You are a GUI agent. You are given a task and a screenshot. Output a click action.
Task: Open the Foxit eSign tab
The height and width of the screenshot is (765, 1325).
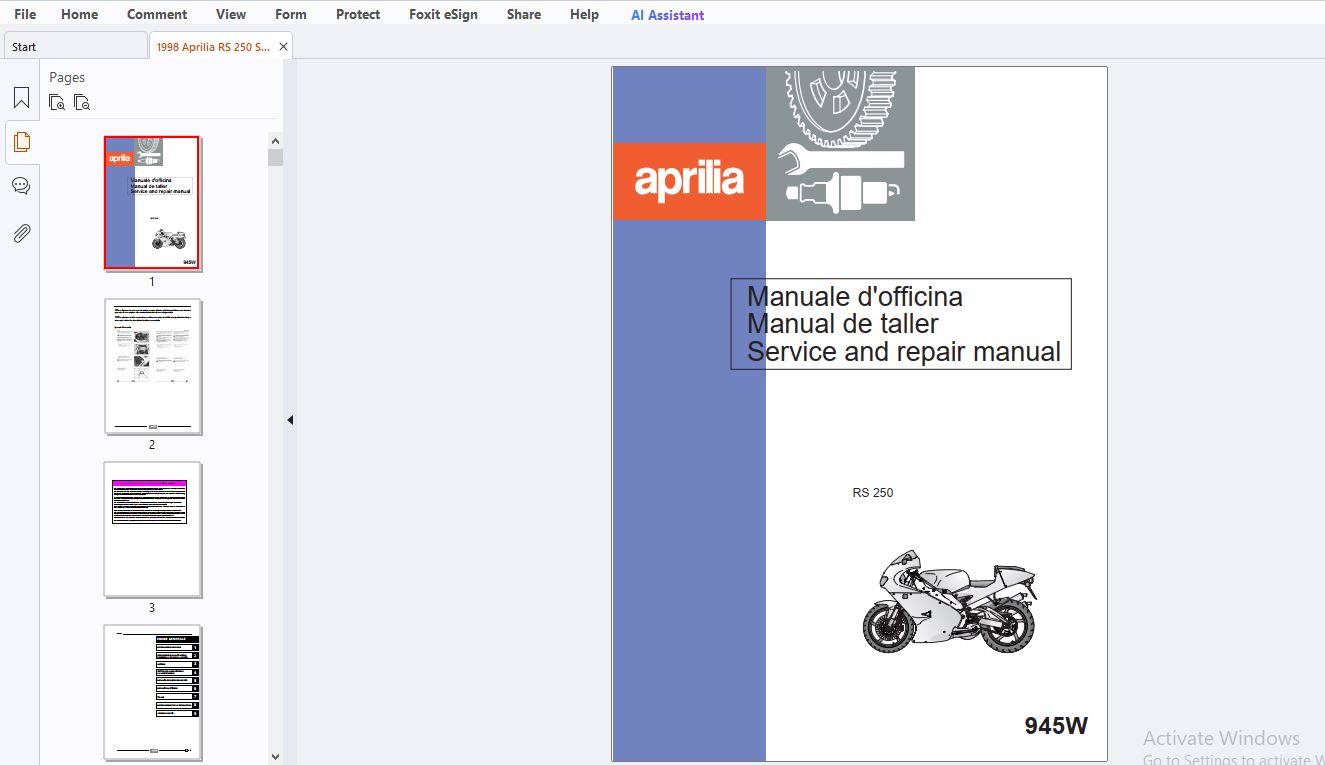pyautogui.click(x=443, y=14)
